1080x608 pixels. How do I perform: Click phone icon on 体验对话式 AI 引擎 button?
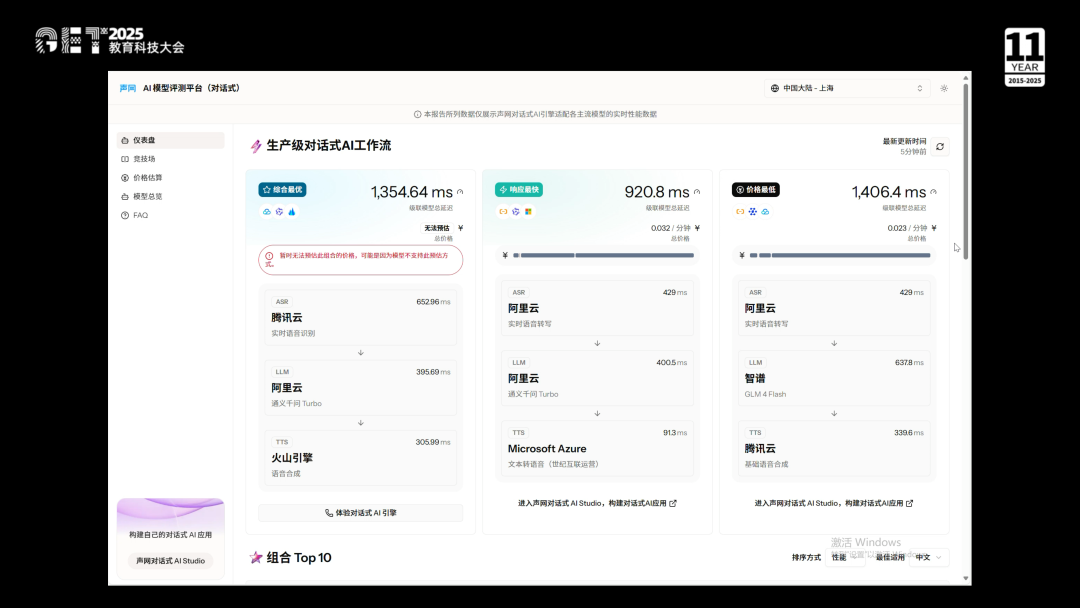point(329,513)
